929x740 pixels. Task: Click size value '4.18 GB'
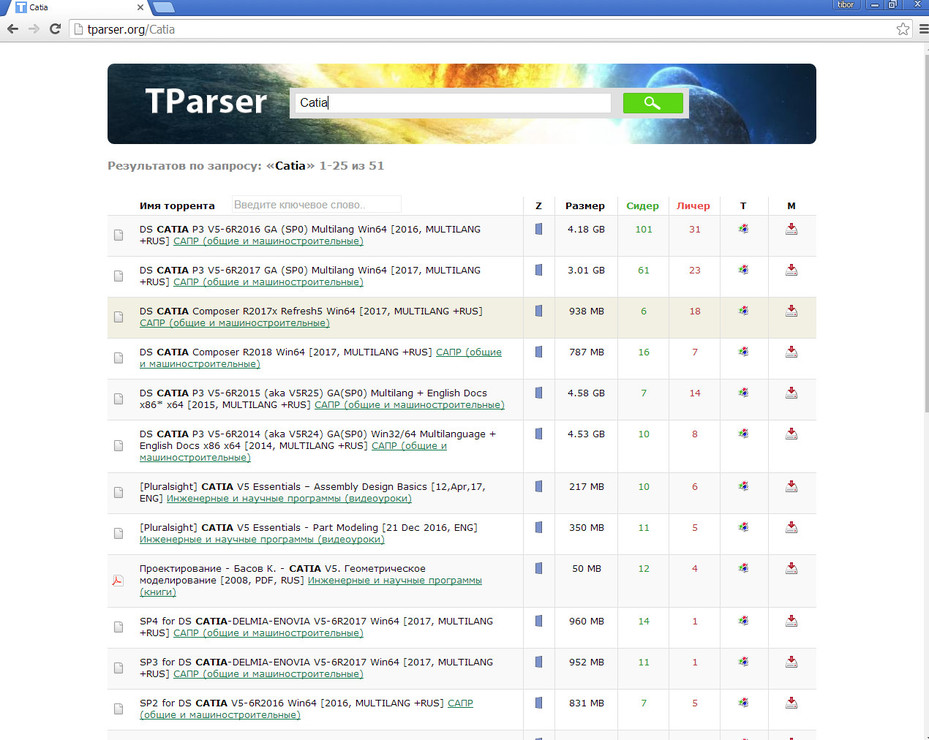[x=586, y=229]
